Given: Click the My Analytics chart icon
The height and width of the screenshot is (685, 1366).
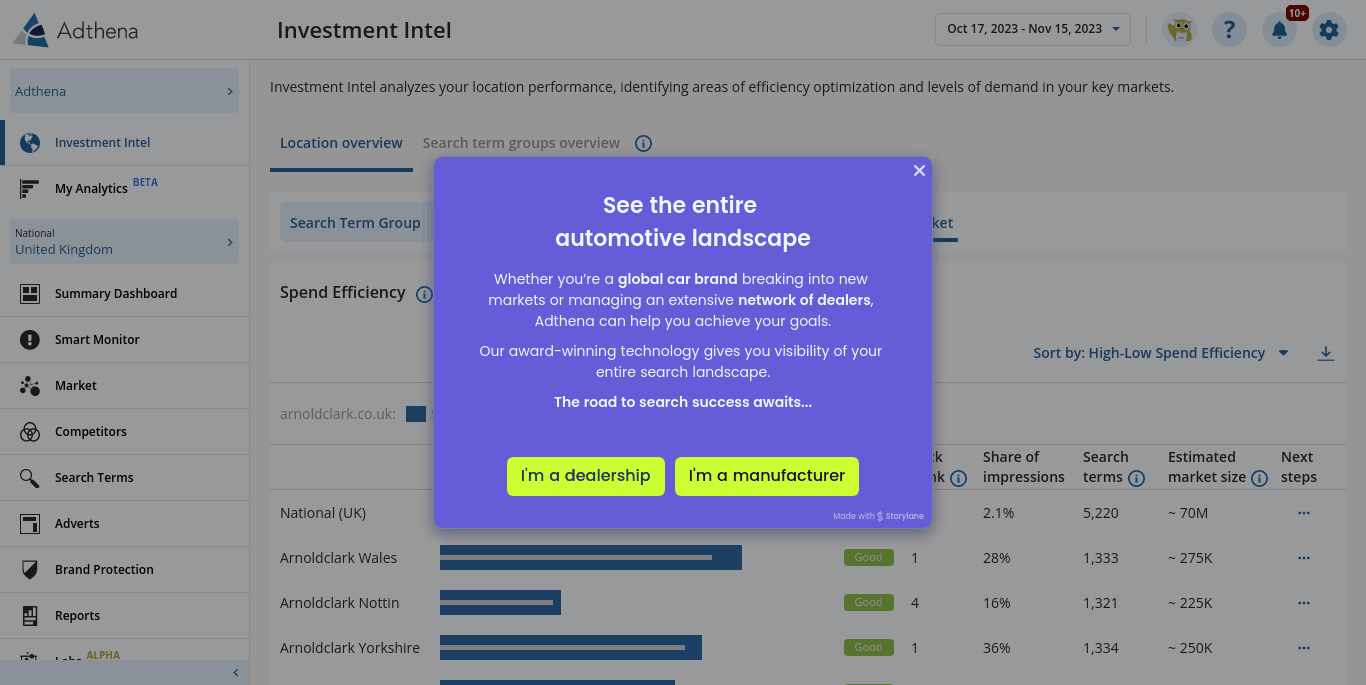Looking at the screenshot, I should point(29,189).
